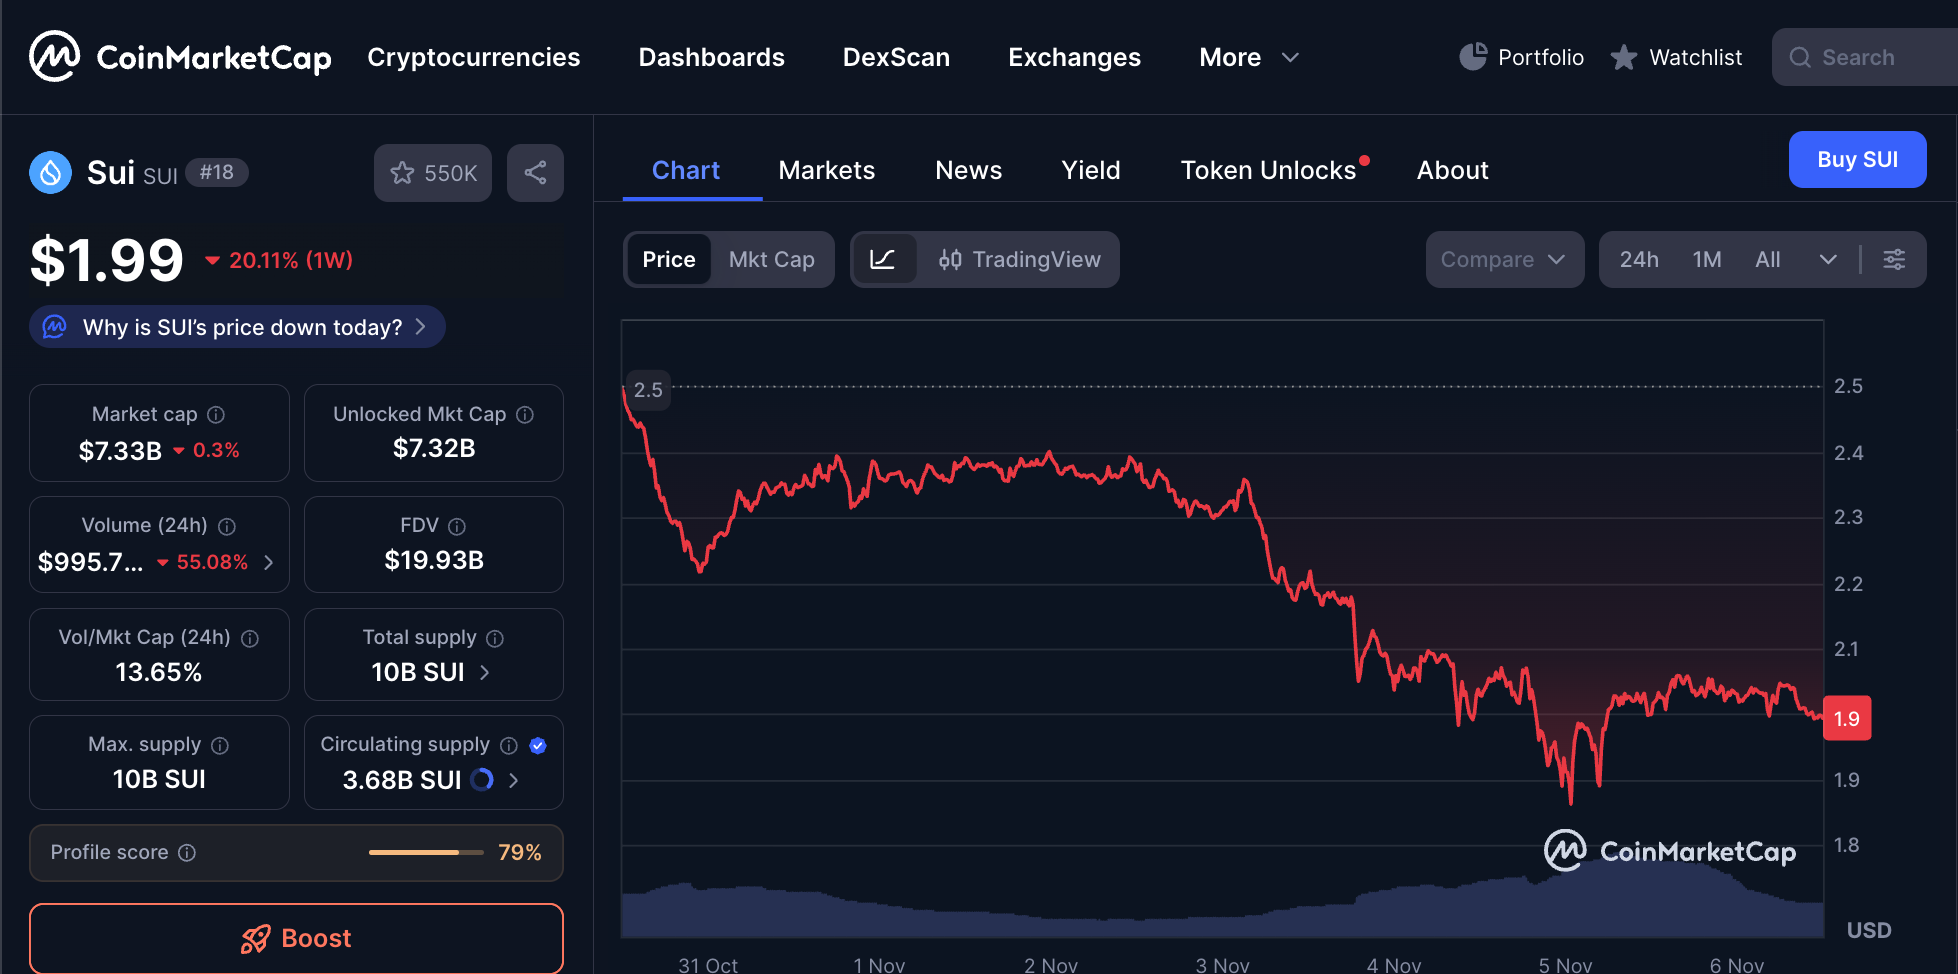The height and width of the screenshot is (974, 1958).
Task: Expand the time range chevron dropdown
Action: coord(1827,260)
